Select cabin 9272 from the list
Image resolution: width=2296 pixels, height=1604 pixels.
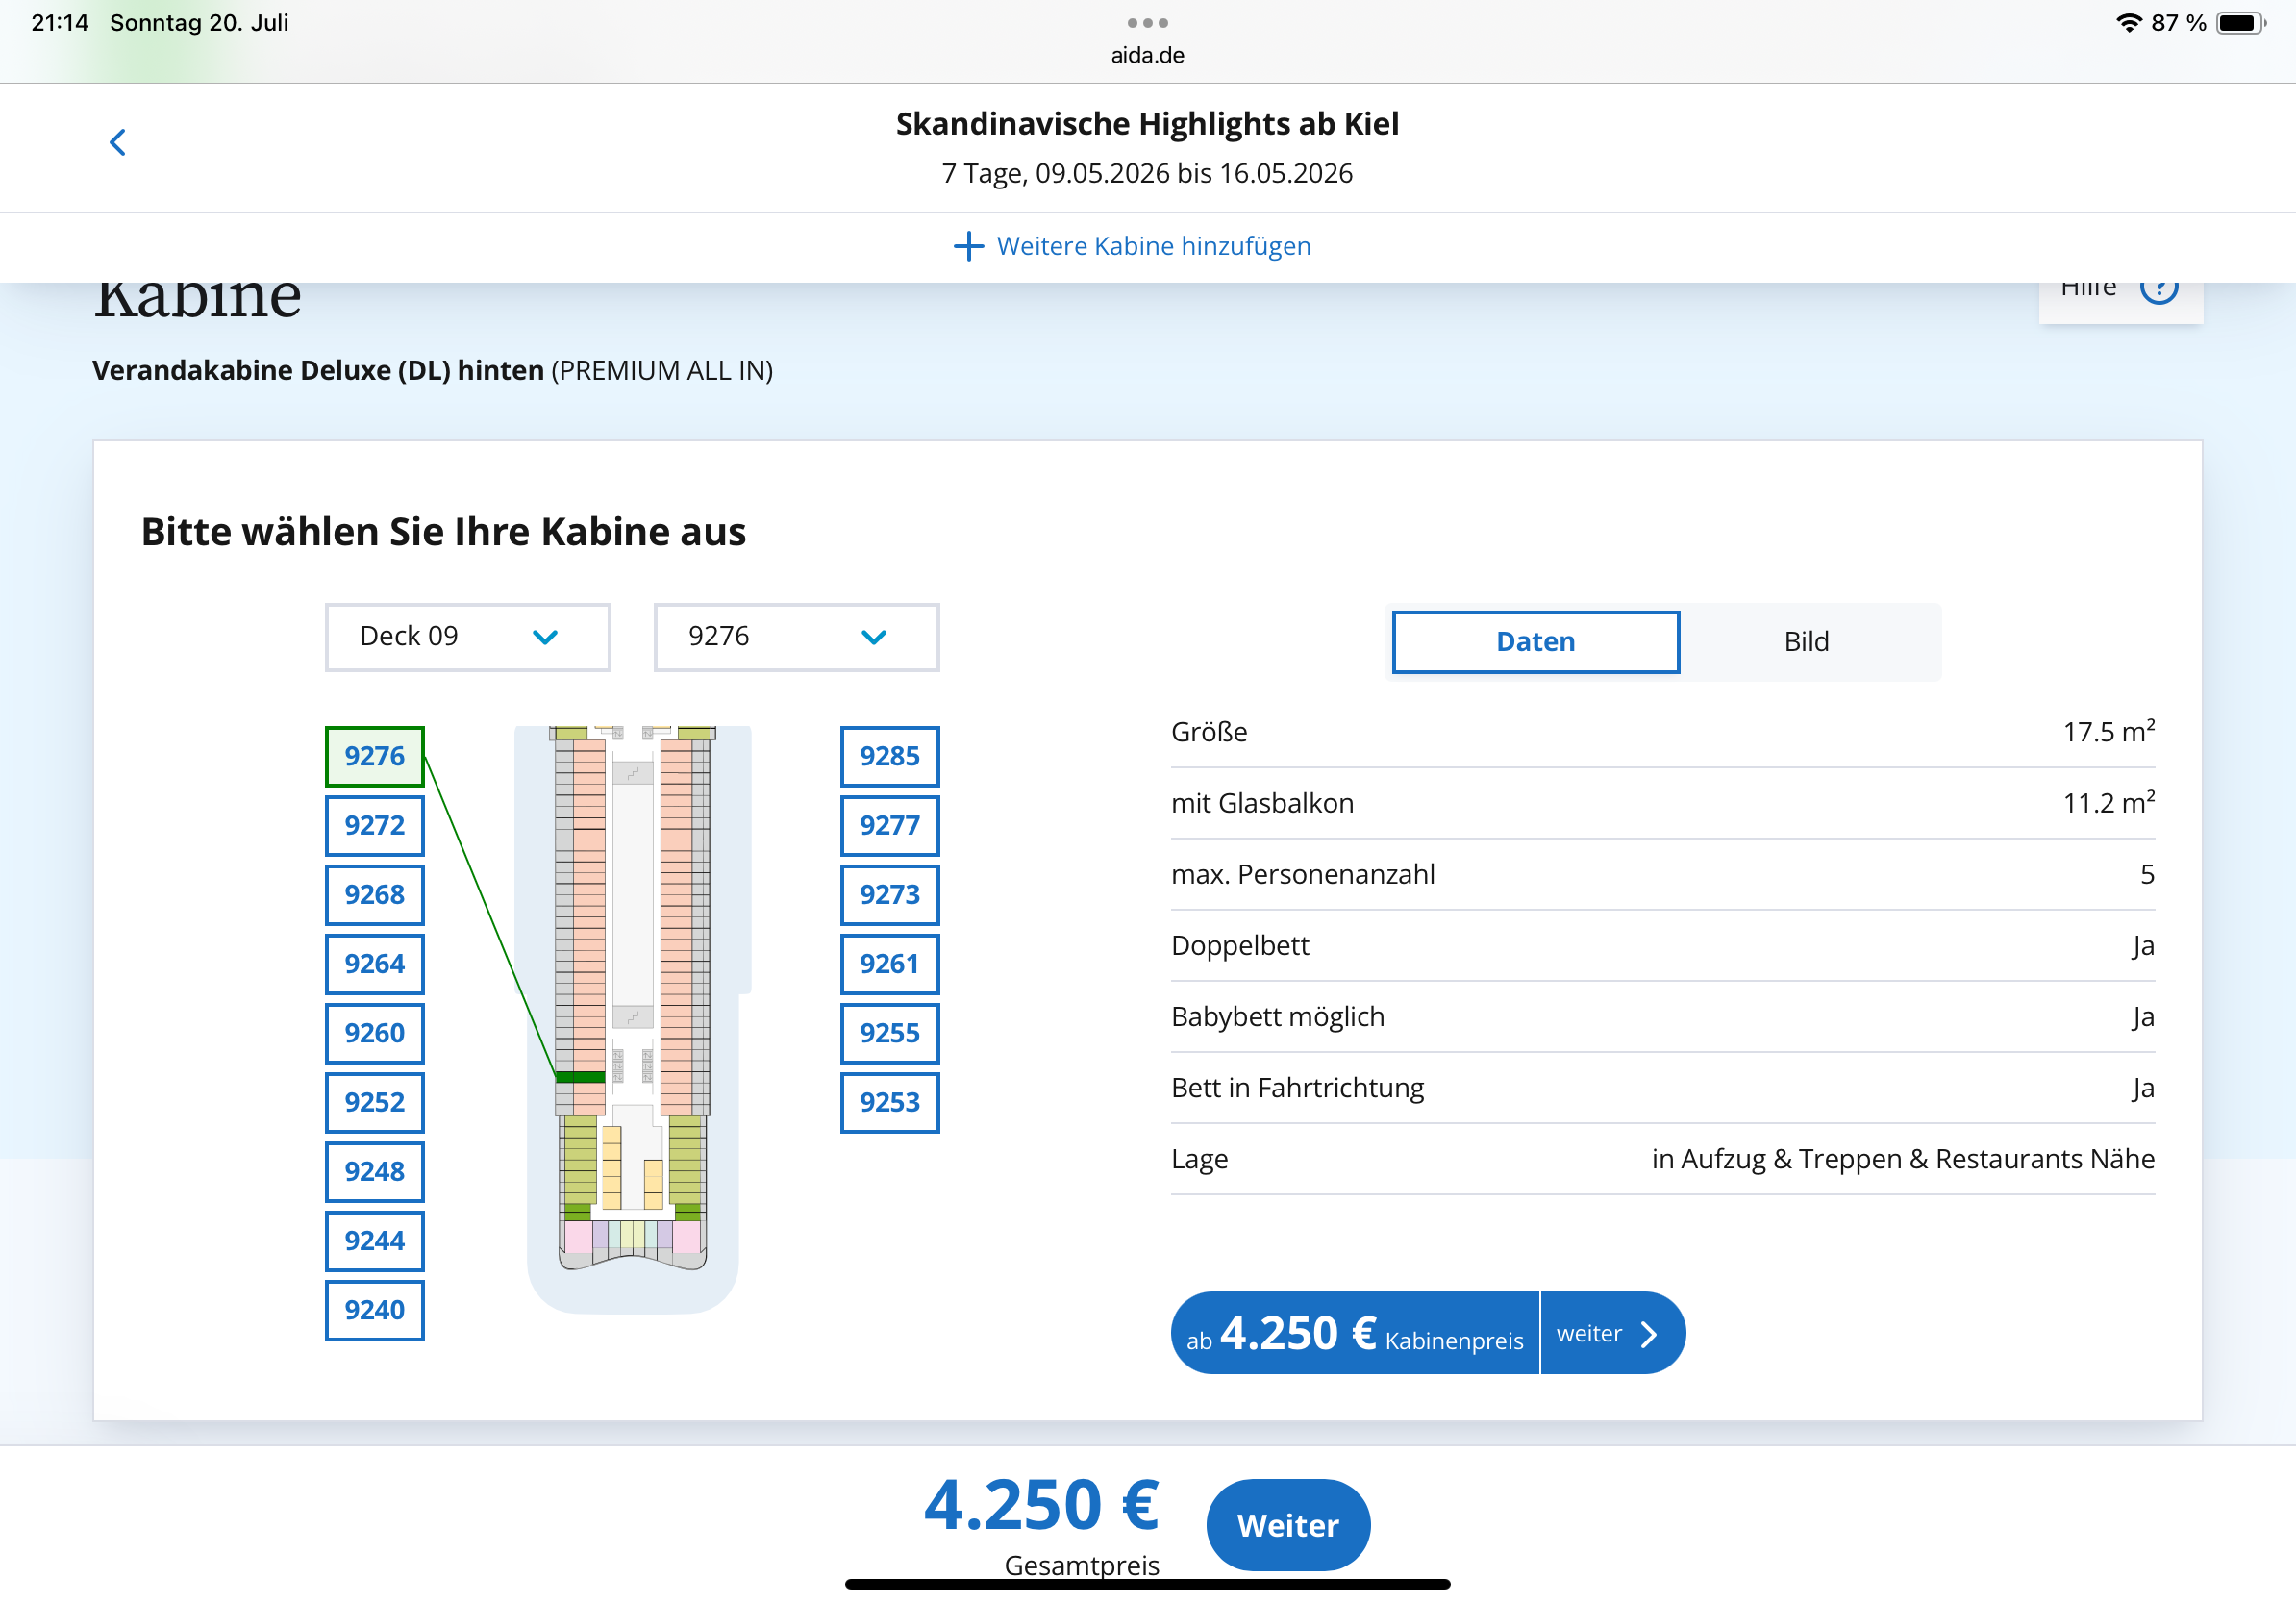coord(374,825)
